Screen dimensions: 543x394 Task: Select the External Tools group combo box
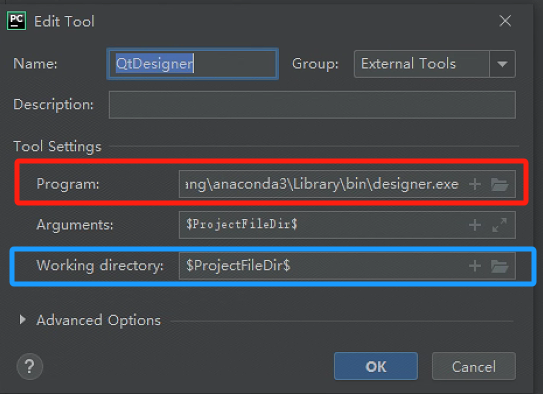pyautogui.click(x=435, y=64)
